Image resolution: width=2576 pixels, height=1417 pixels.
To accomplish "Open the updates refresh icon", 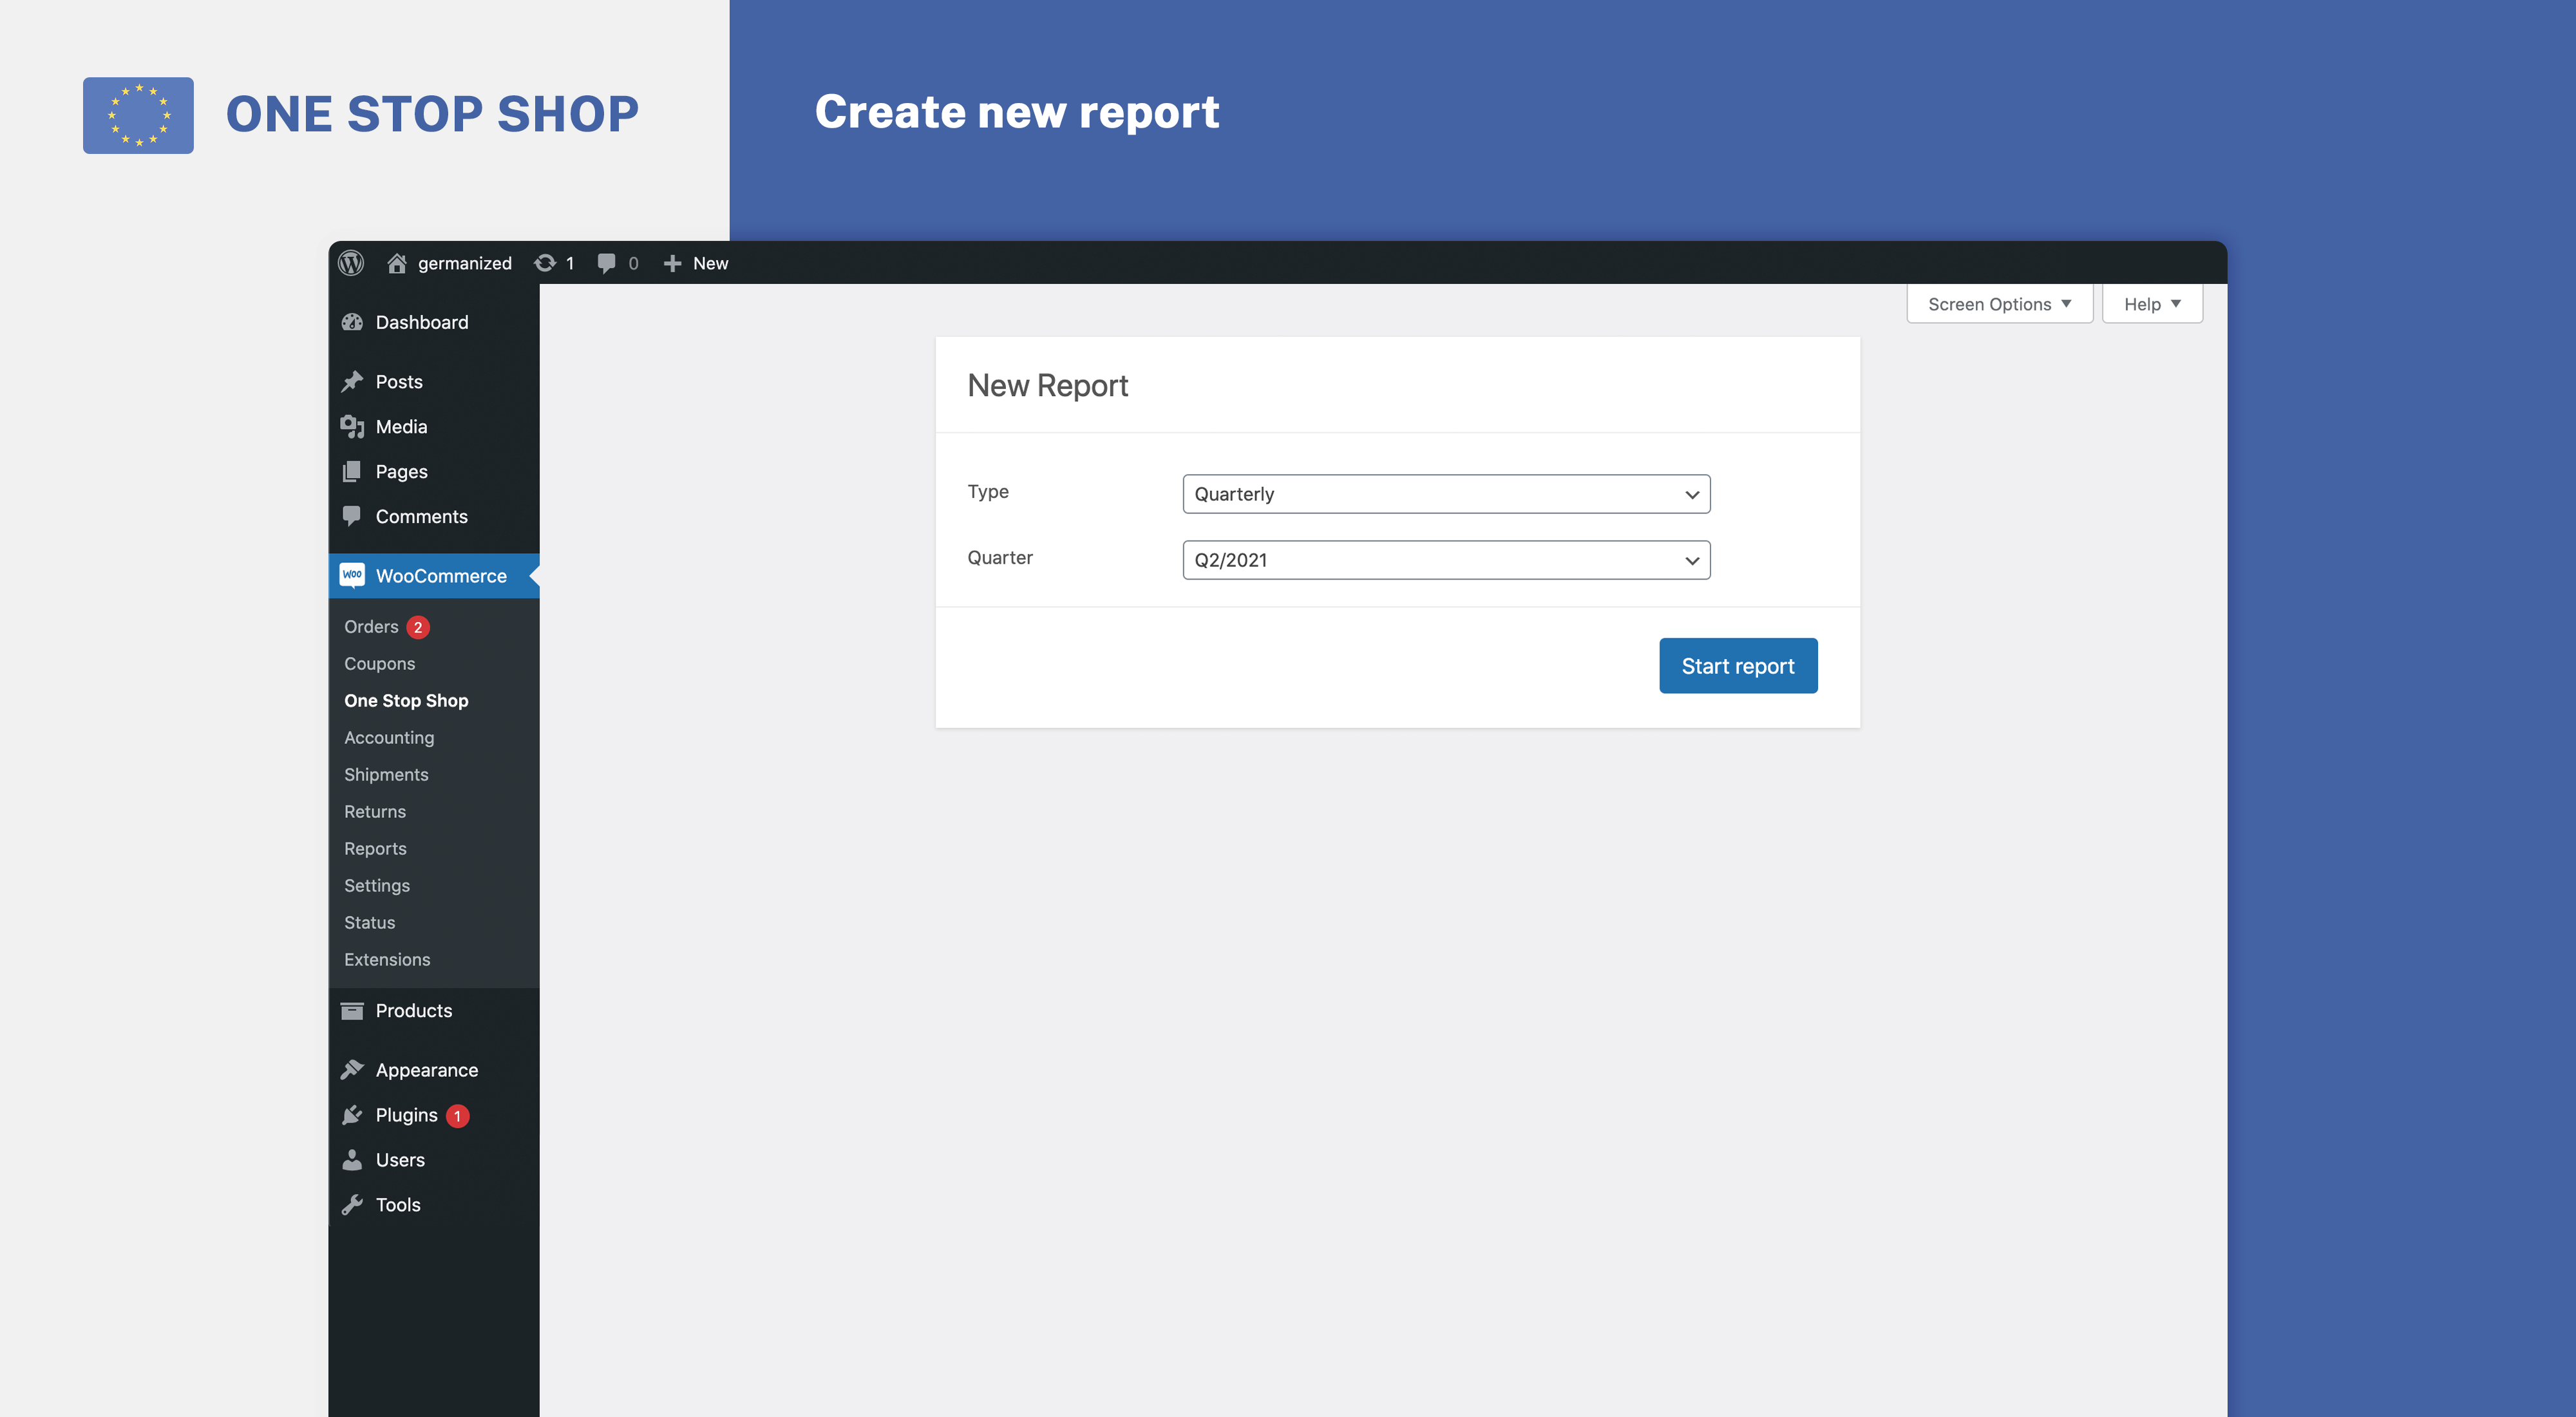I will (x=544, y=263).
